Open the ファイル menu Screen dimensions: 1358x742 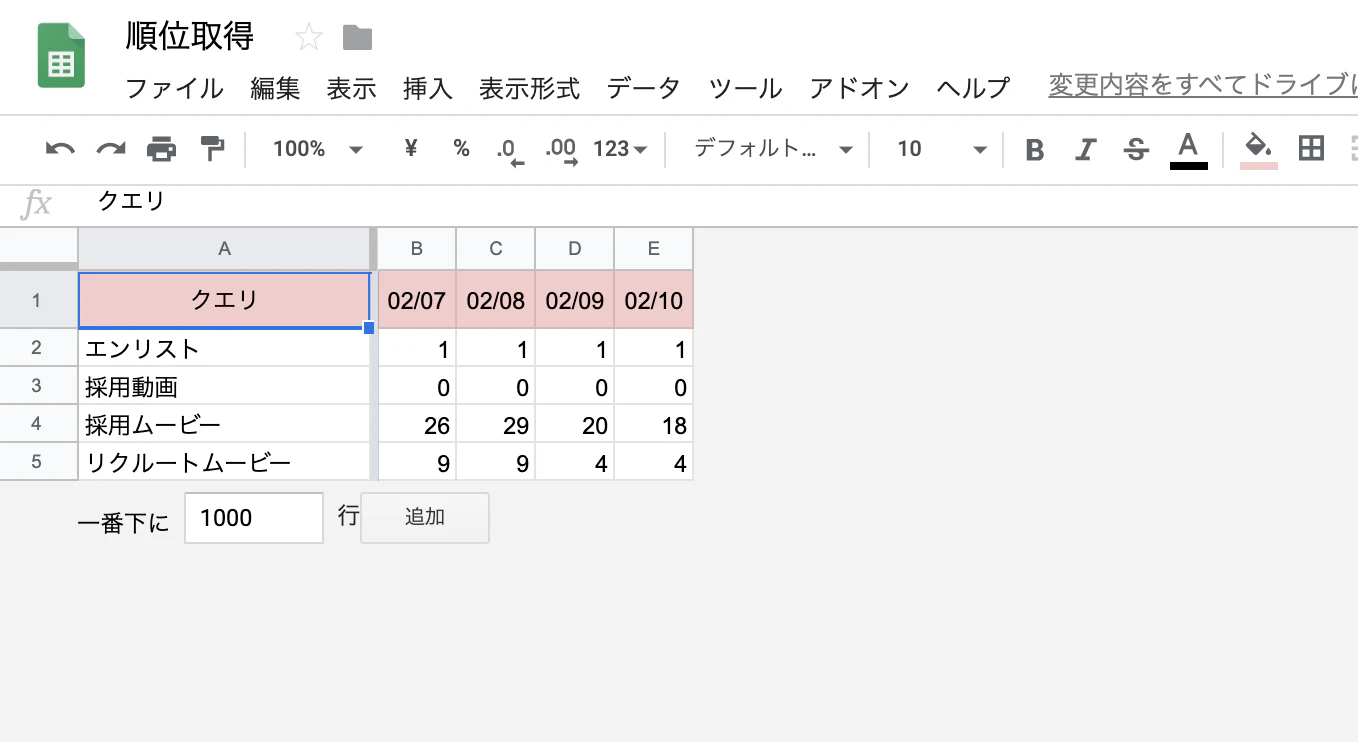point(174,88)
